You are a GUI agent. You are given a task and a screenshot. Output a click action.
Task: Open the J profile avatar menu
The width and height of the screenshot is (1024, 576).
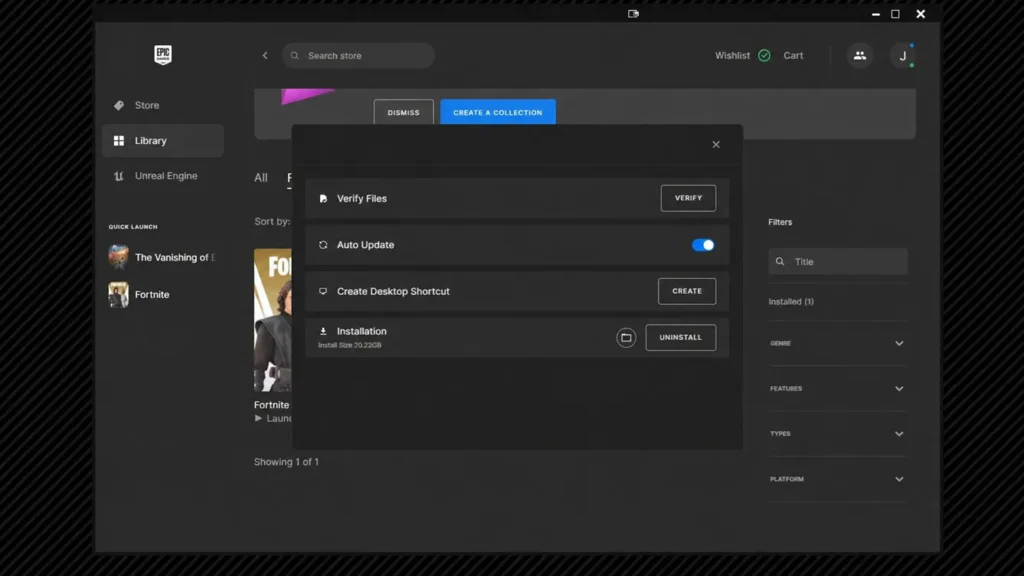point(903,56)
